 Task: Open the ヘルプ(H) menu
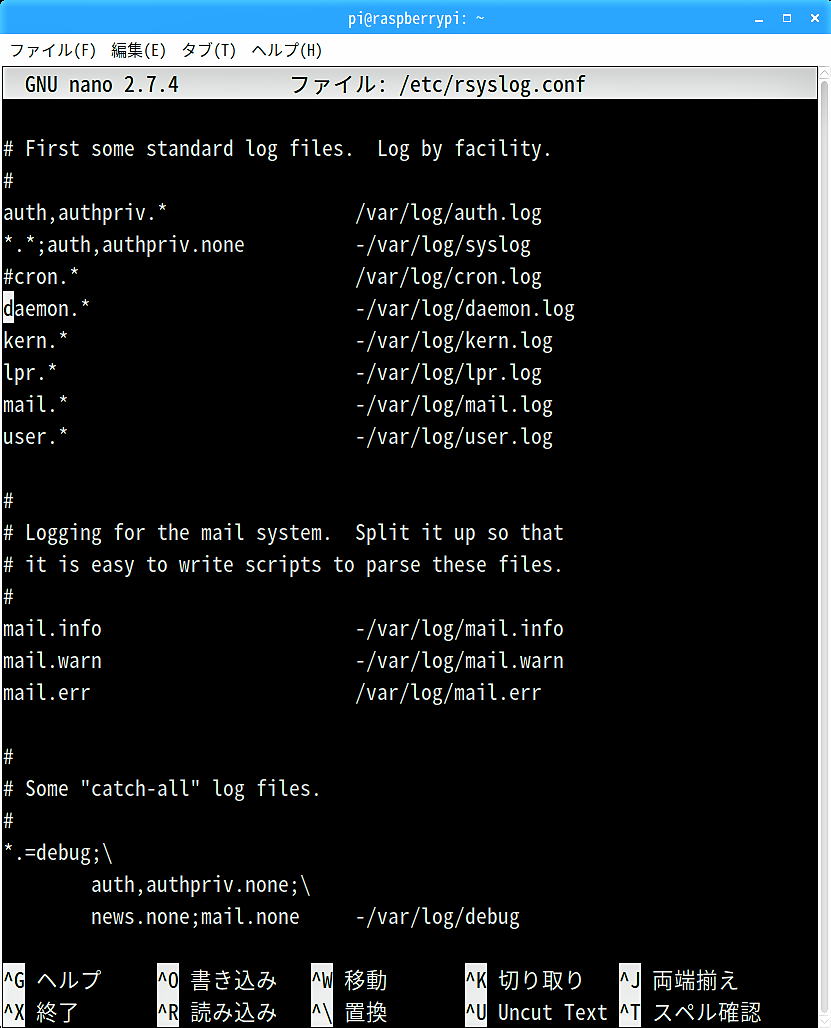(x=286, y=50)
